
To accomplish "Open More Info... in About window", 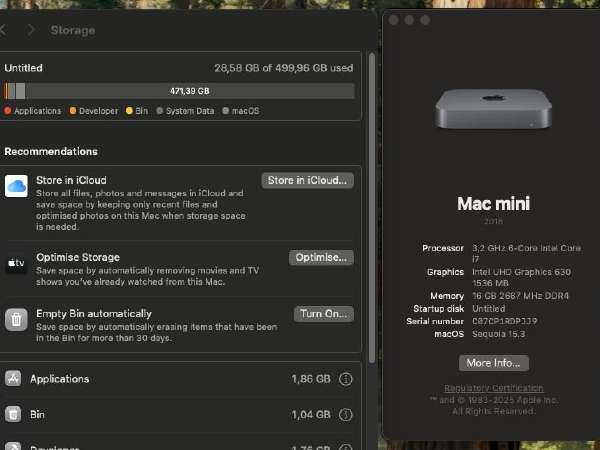I will (494, 363).
